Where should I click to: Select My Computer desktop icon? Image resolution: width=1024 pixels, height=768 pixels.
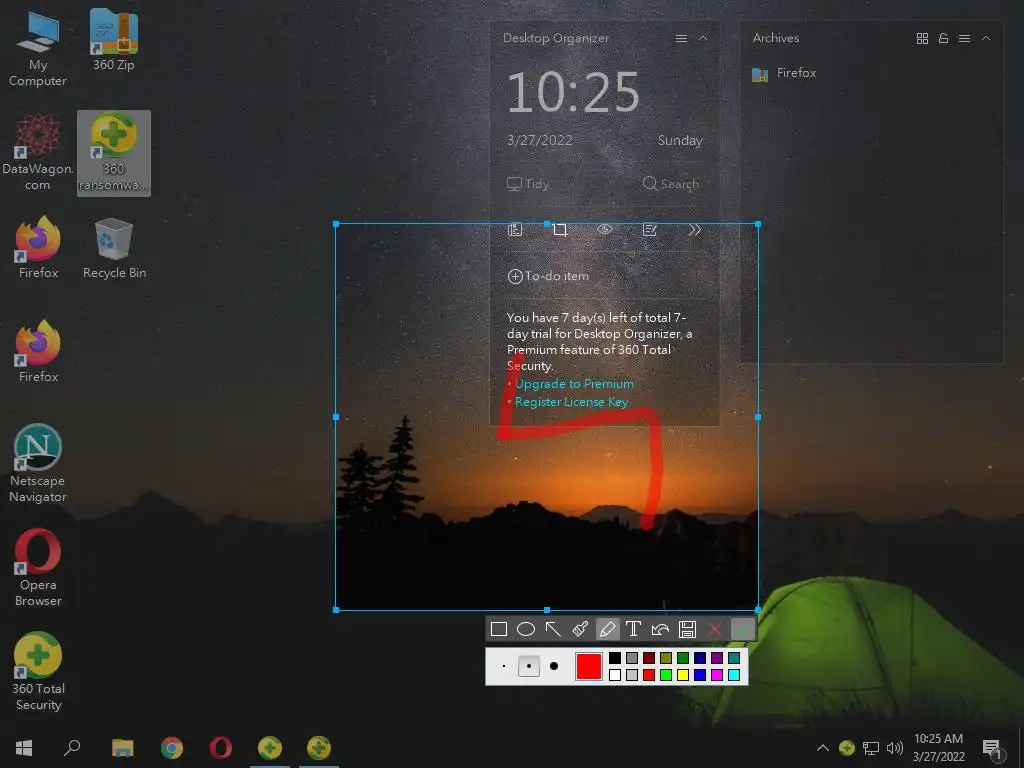tap(38, 48)
